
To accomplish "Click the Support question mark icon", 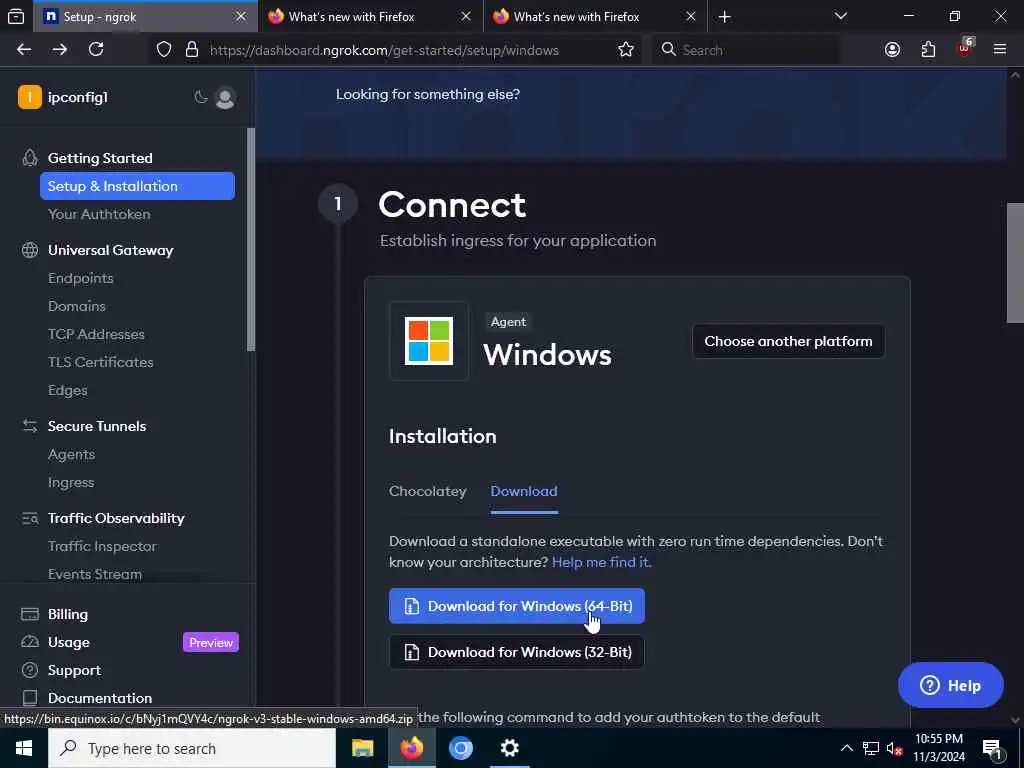I will click(x=30, y=670).
